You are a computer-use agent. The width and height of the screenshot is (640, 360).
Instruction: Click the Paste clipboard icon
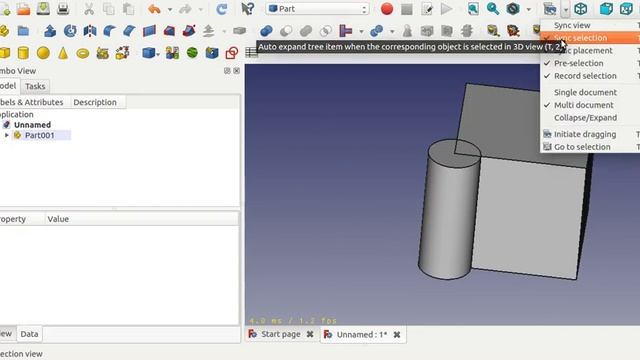coord(128,9)
